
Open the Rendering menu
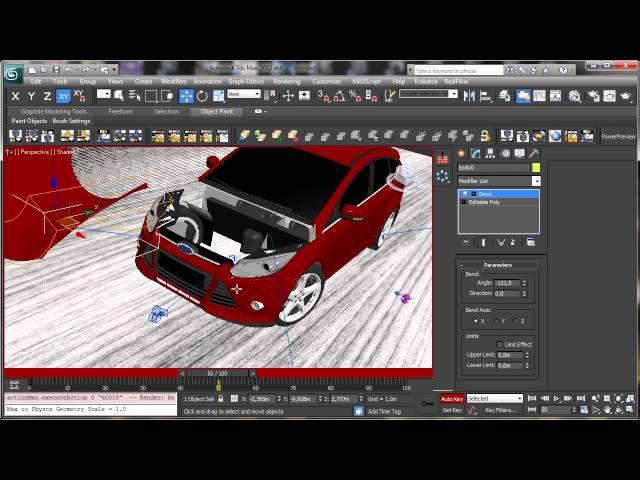[287, 82]
